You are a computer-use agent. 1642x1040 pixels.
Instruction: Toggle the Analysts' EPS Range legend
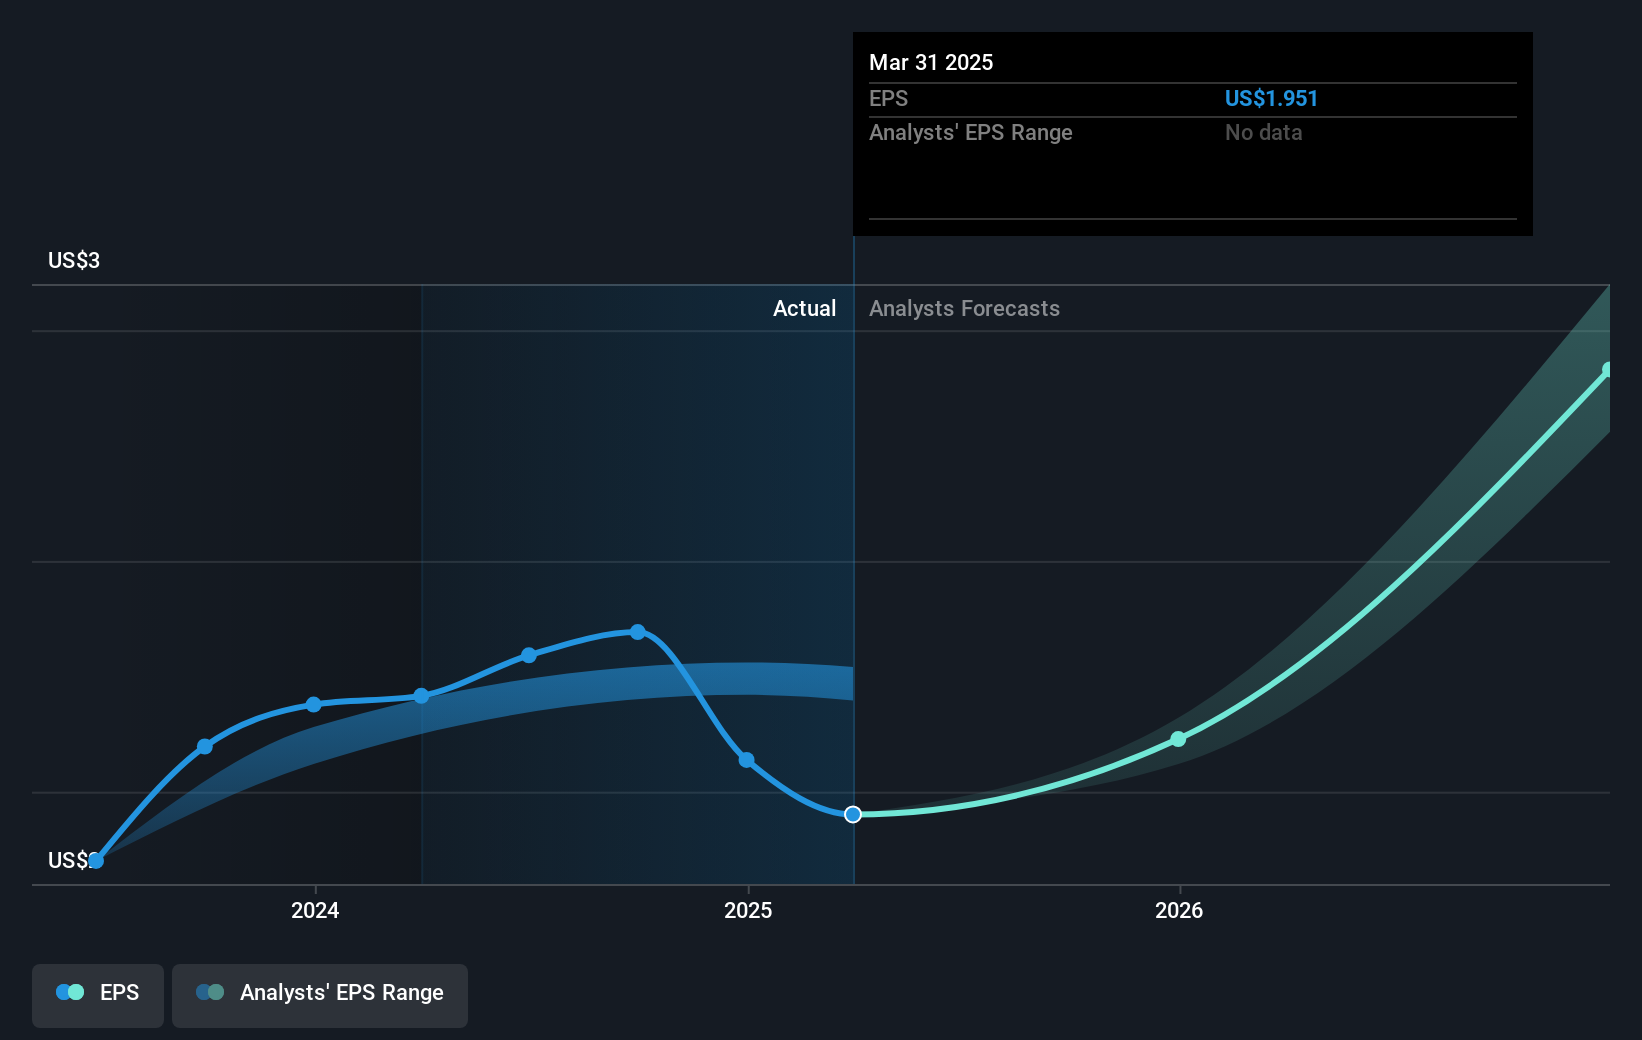click(320, 995)
